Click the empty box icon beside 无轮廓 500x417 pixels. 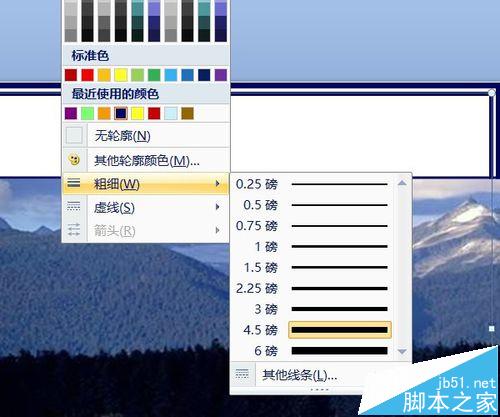[74, 135]
